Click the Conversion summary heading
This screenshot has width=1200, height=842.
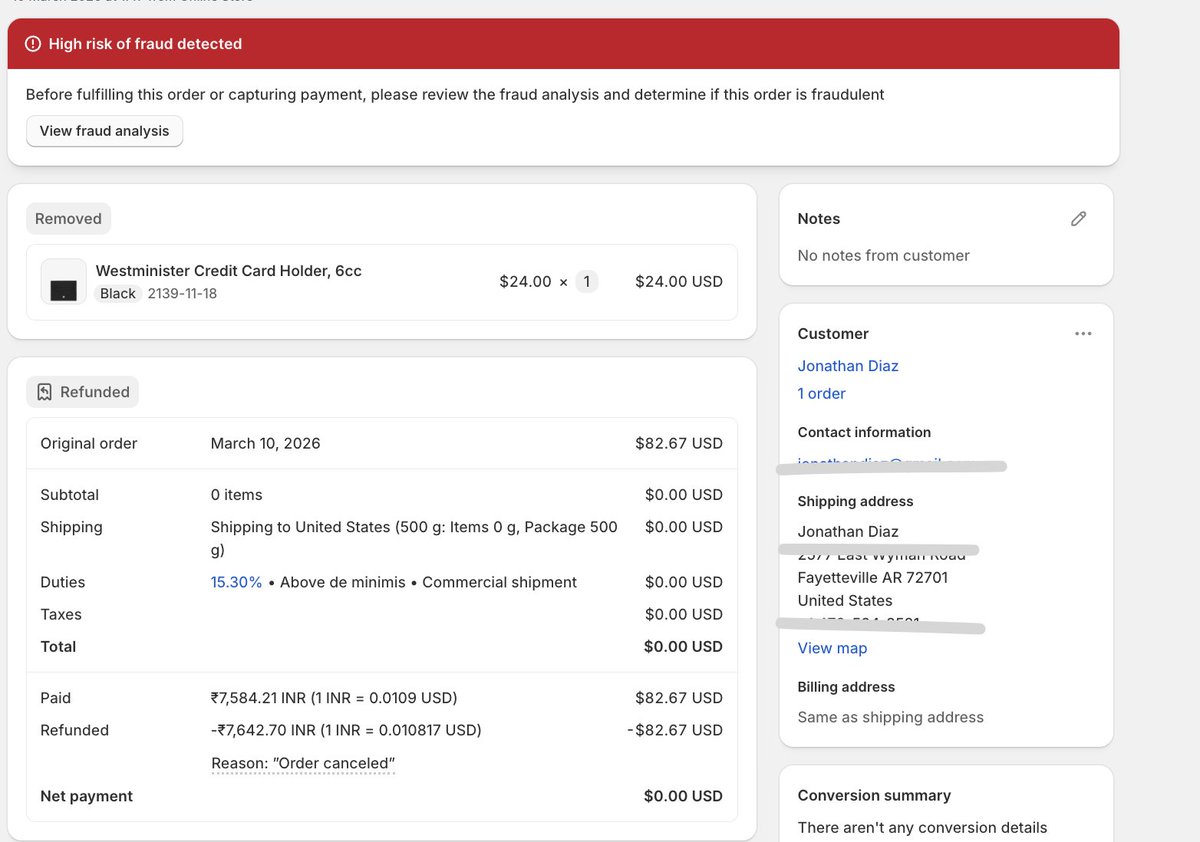coord(874,796)
